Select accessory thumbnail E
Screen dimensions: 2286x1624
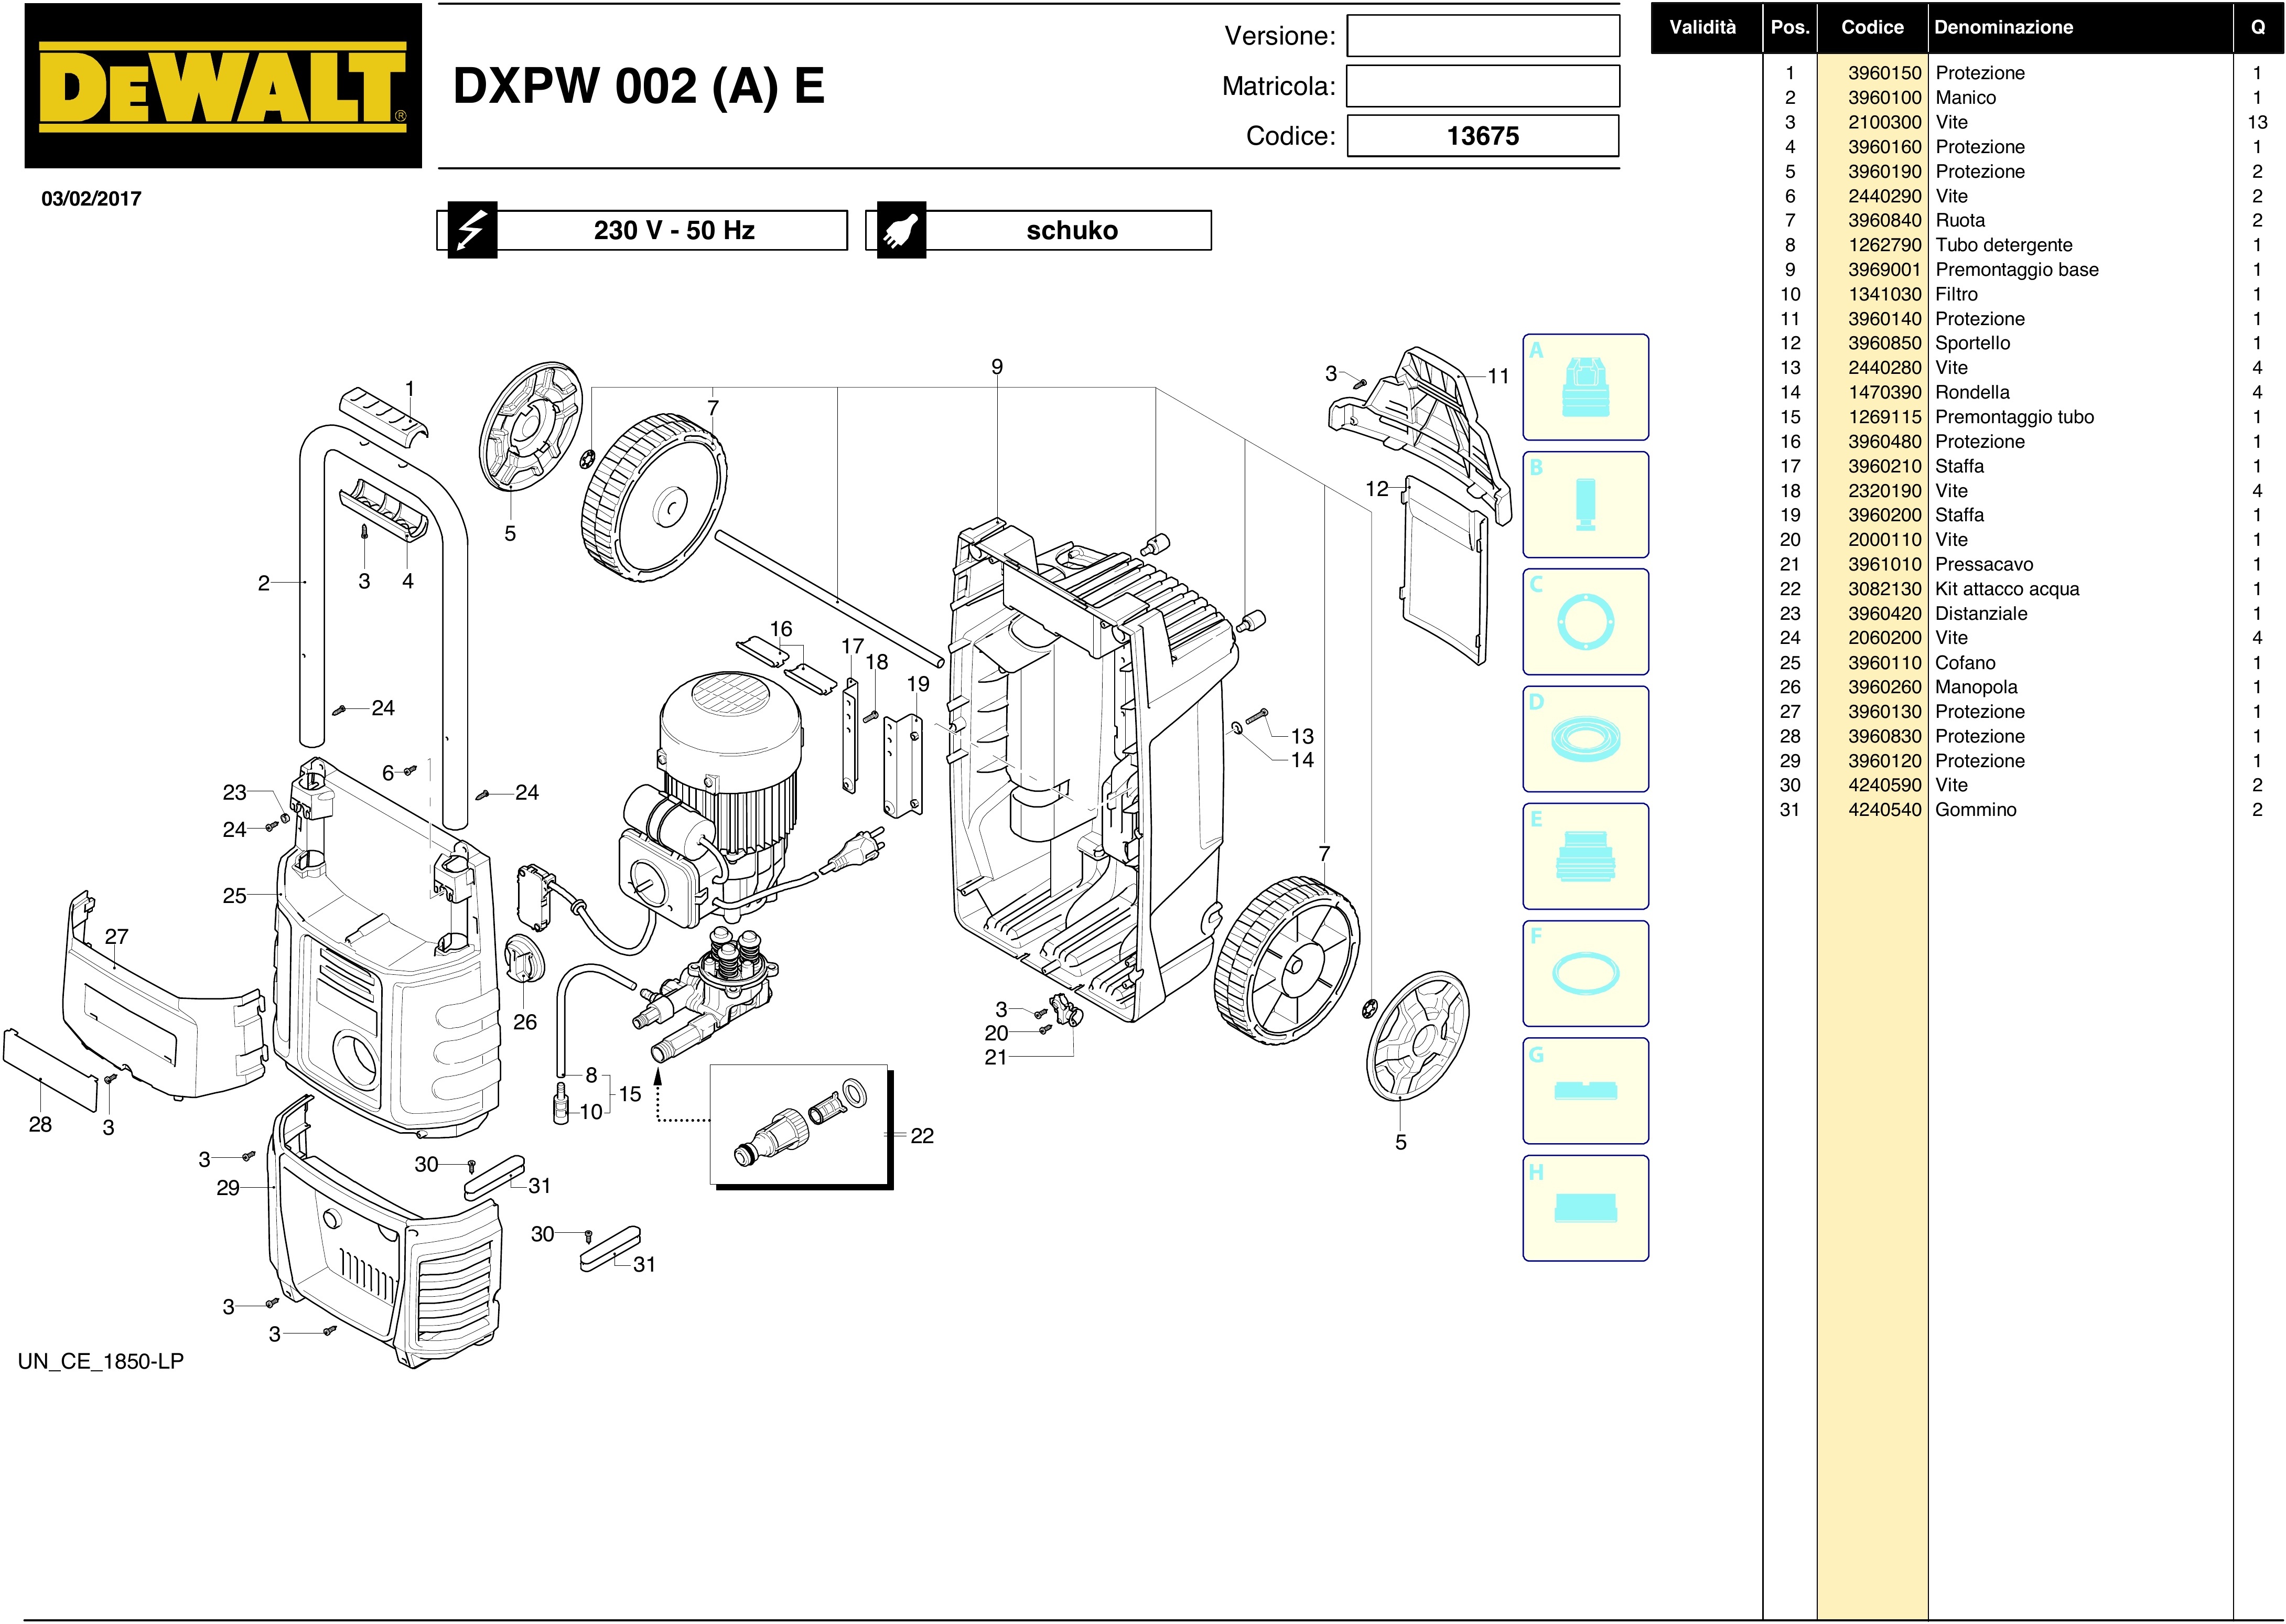[1585, 856]
